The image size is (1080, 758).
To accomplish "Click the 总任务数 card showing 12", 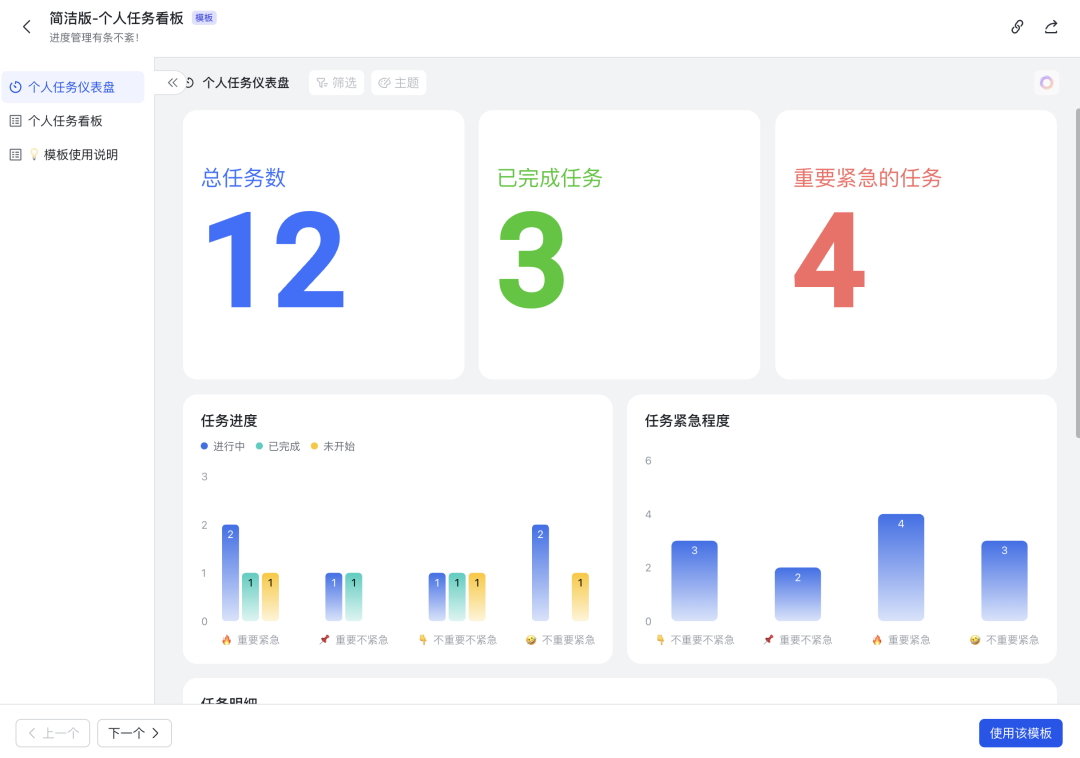I will tap(324, 244).
